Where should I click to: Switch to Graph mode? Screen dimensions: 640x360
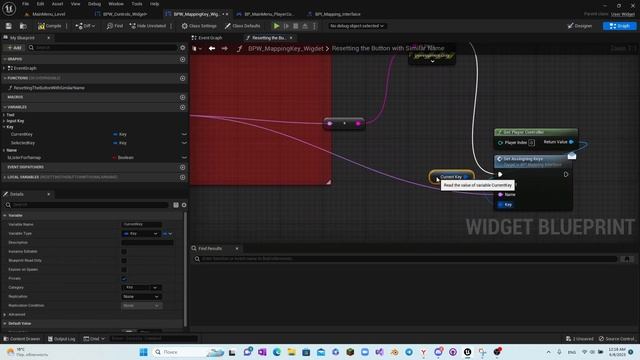[x=619, y=26]
